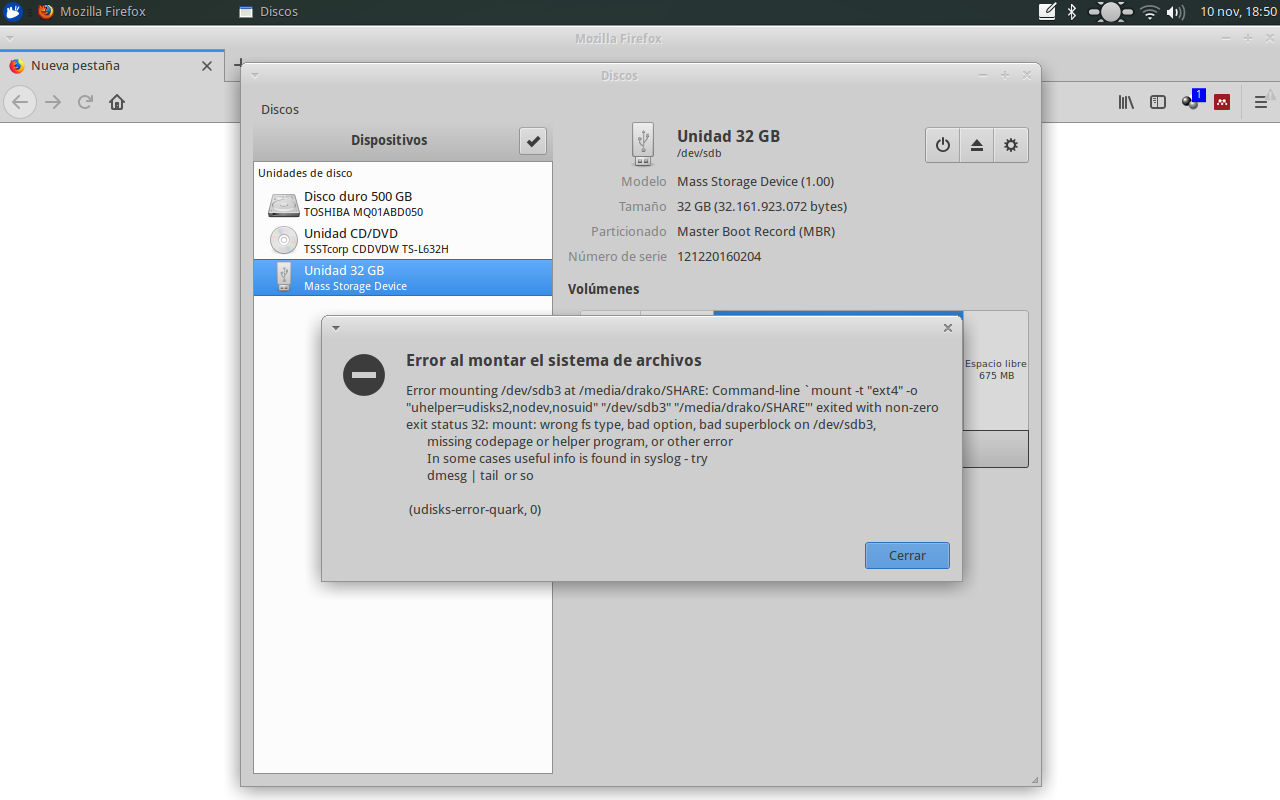
Task: Click the Firefox extension icon with blue badge
Action: coord(1191,101)
